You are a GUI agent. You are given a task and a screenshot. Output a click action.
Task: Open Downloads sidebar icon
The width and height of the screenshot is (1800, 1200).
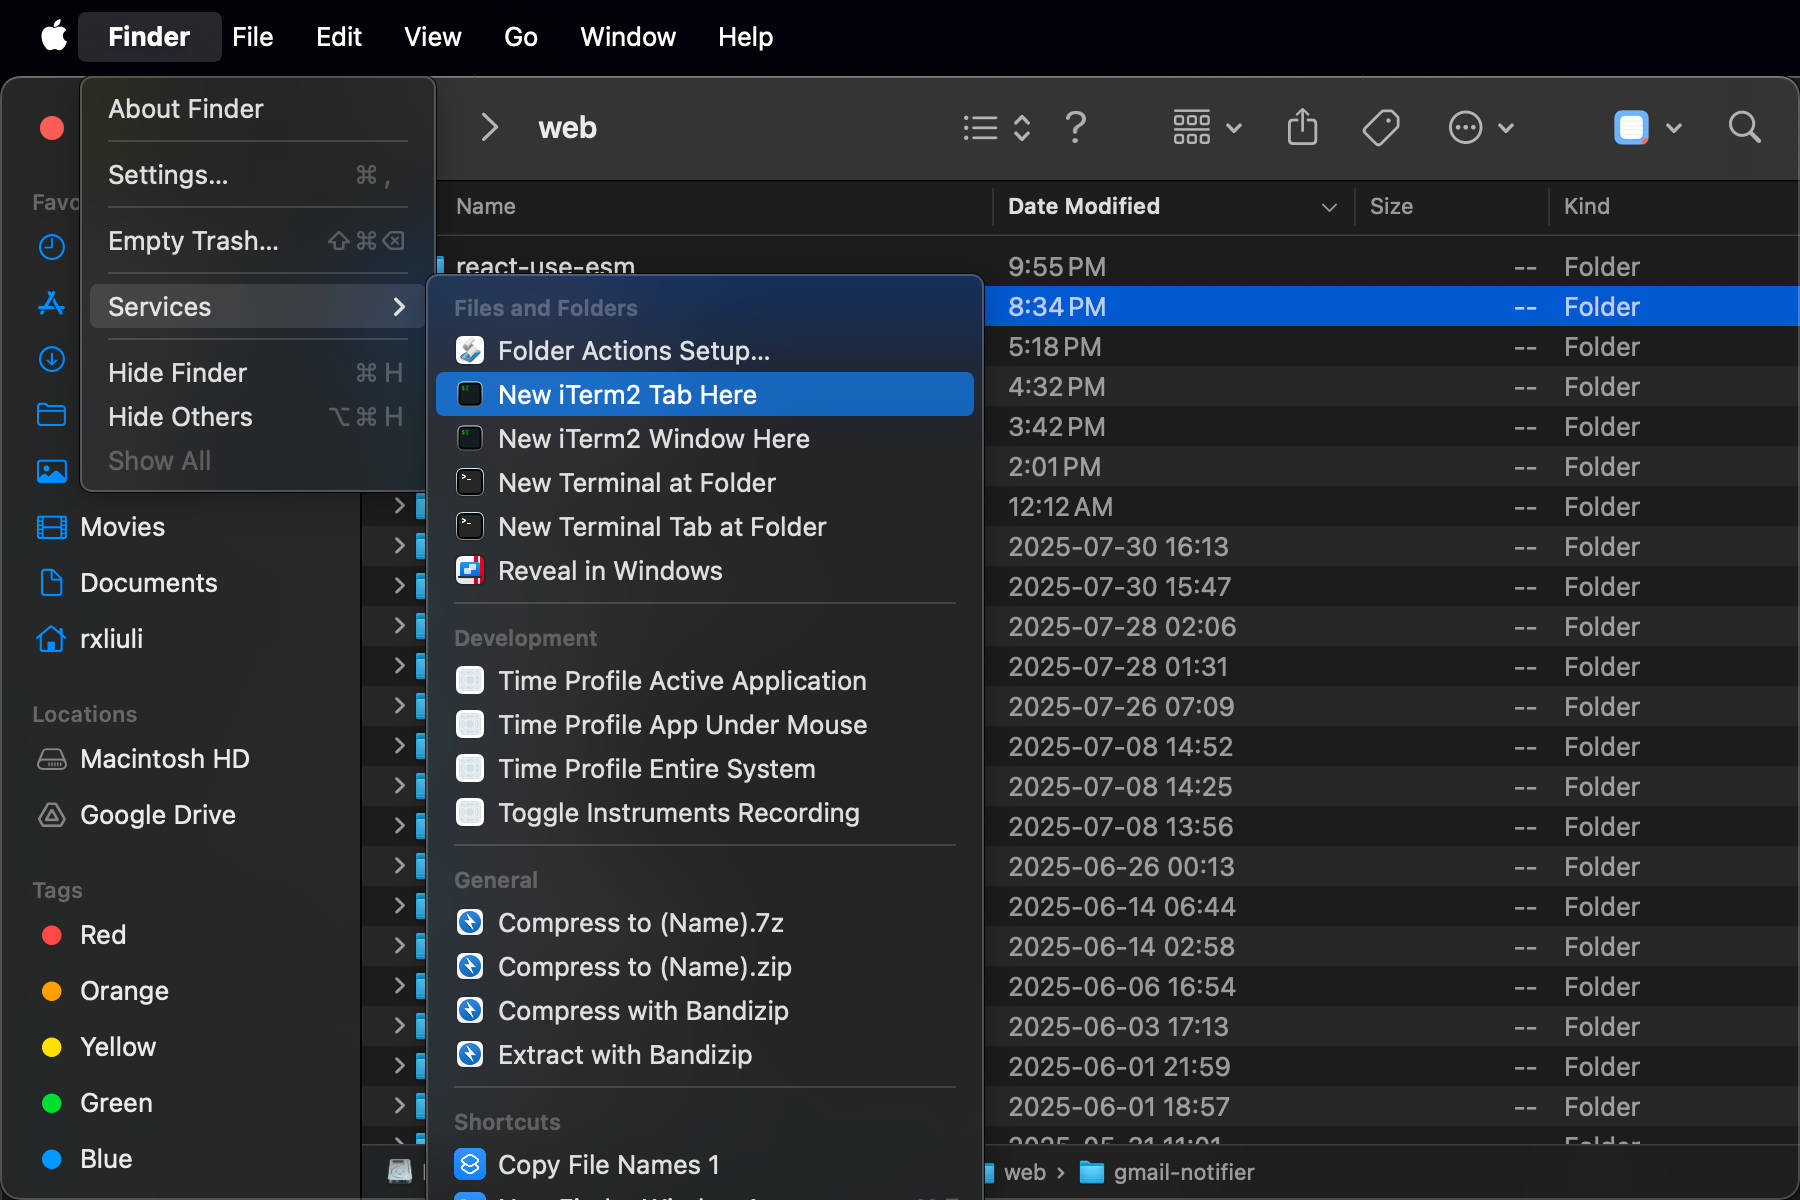pyautogui.click(x=52, y=359)
